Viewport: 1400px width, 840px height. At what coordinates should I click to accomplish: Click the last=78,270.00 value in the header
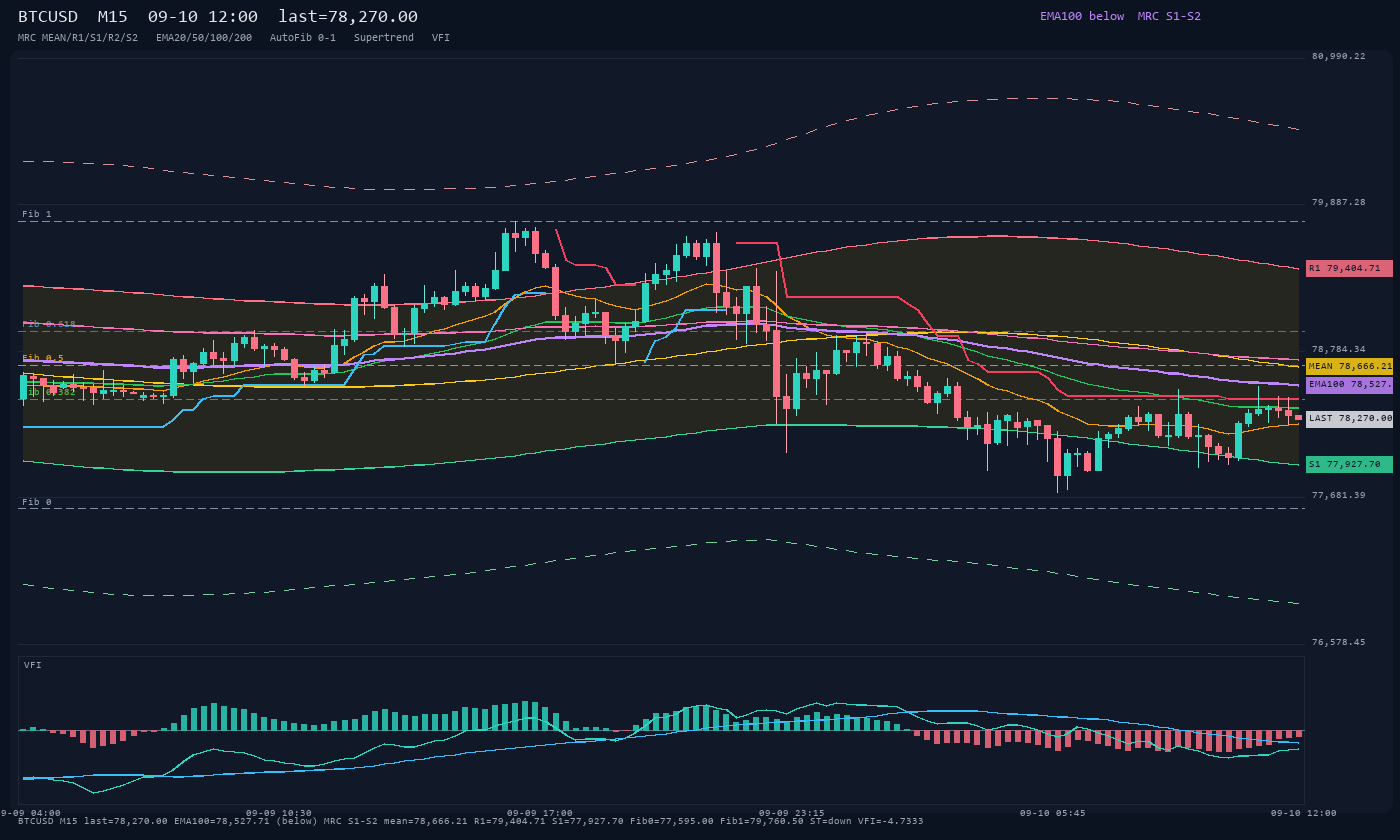[x=348, y=17]
